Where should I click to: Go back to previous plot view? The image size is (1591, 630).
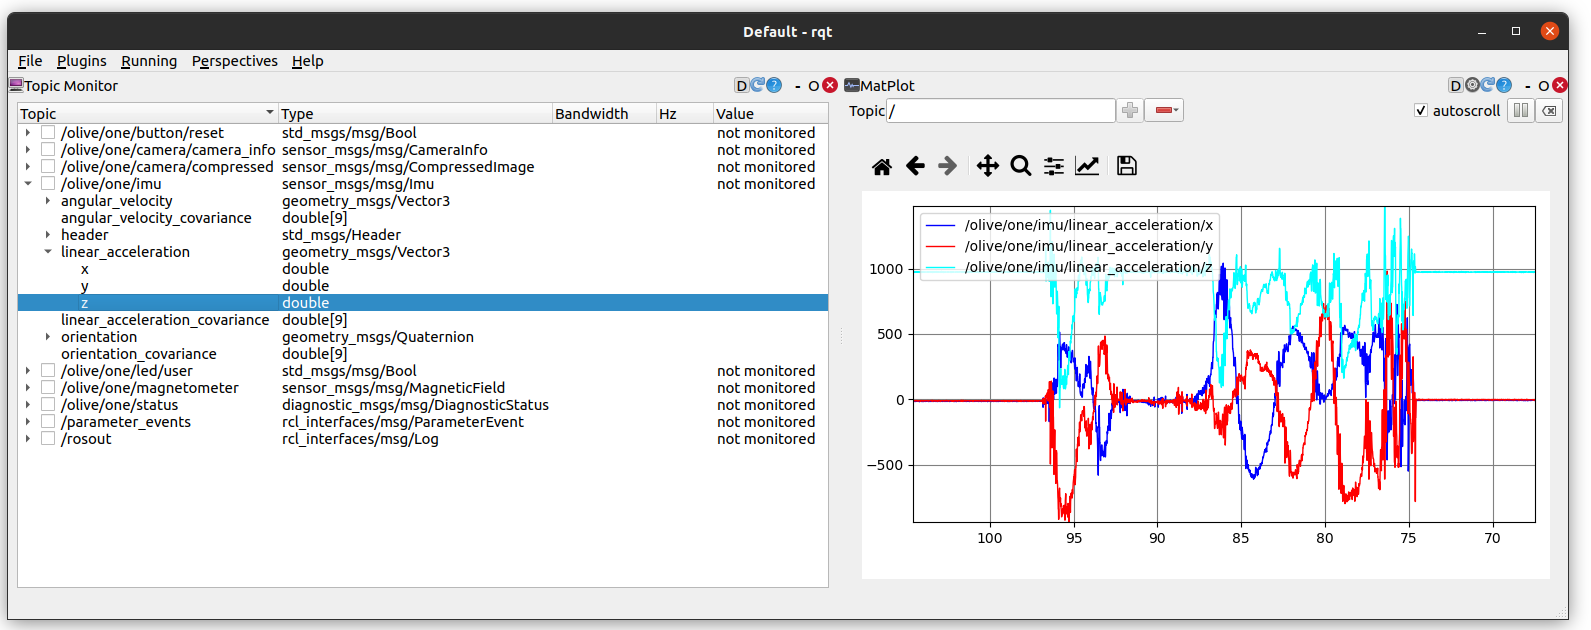pyautogui.click(x=915, y=167)
